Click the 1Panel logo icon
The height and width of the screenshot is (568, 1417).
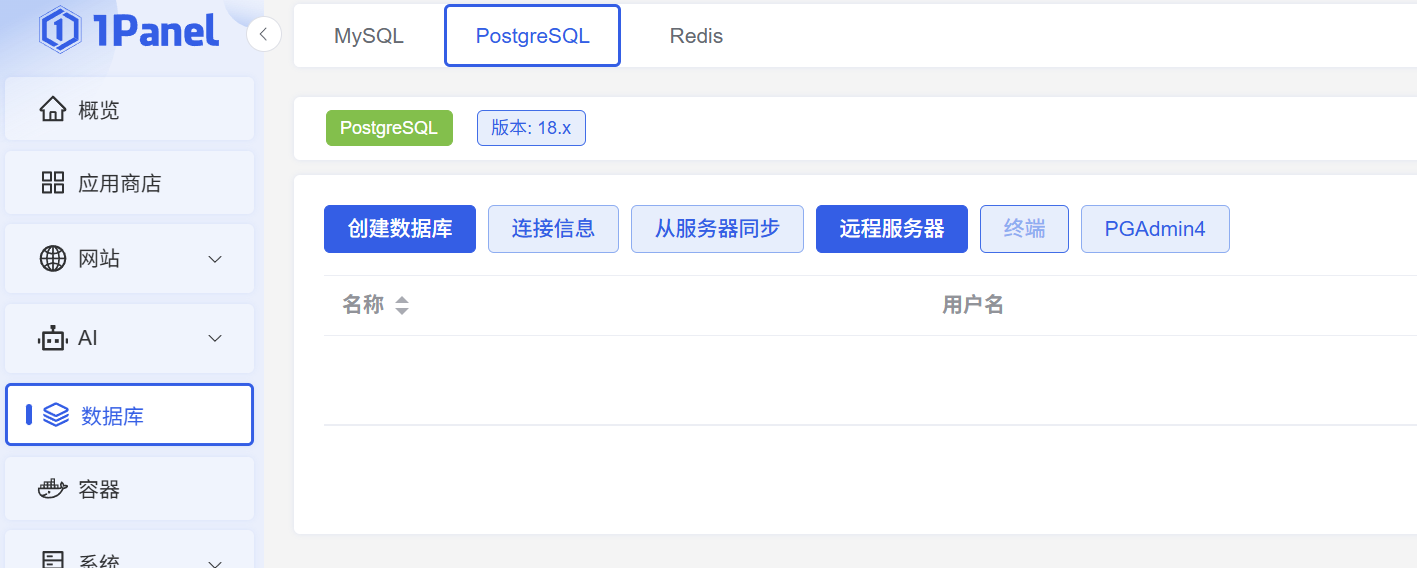coord(60,29)
